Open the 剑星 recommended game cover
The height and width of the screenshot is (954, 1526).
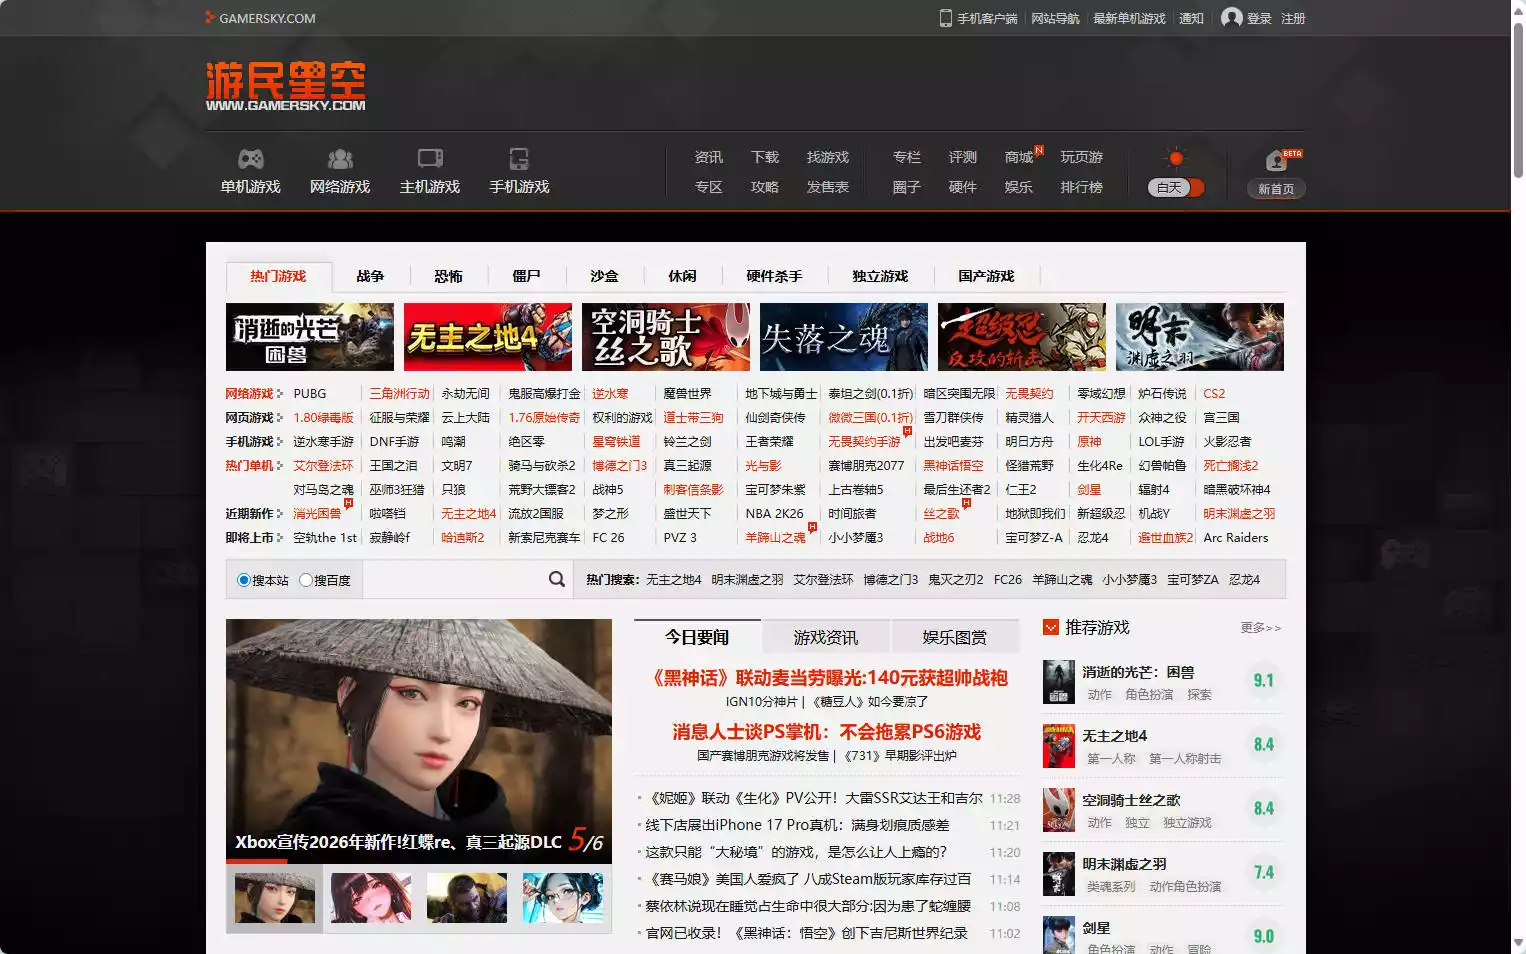(1059, 935)
